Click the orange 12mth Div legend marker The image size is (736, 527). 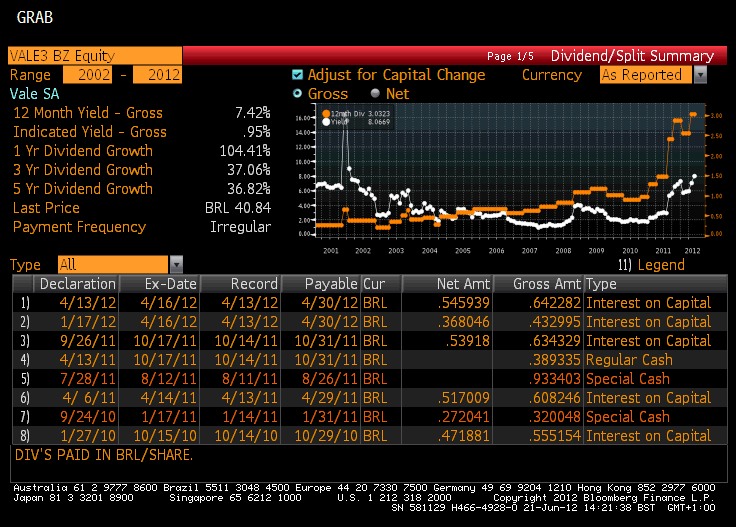pyautogui.click(x=326, y=114)
